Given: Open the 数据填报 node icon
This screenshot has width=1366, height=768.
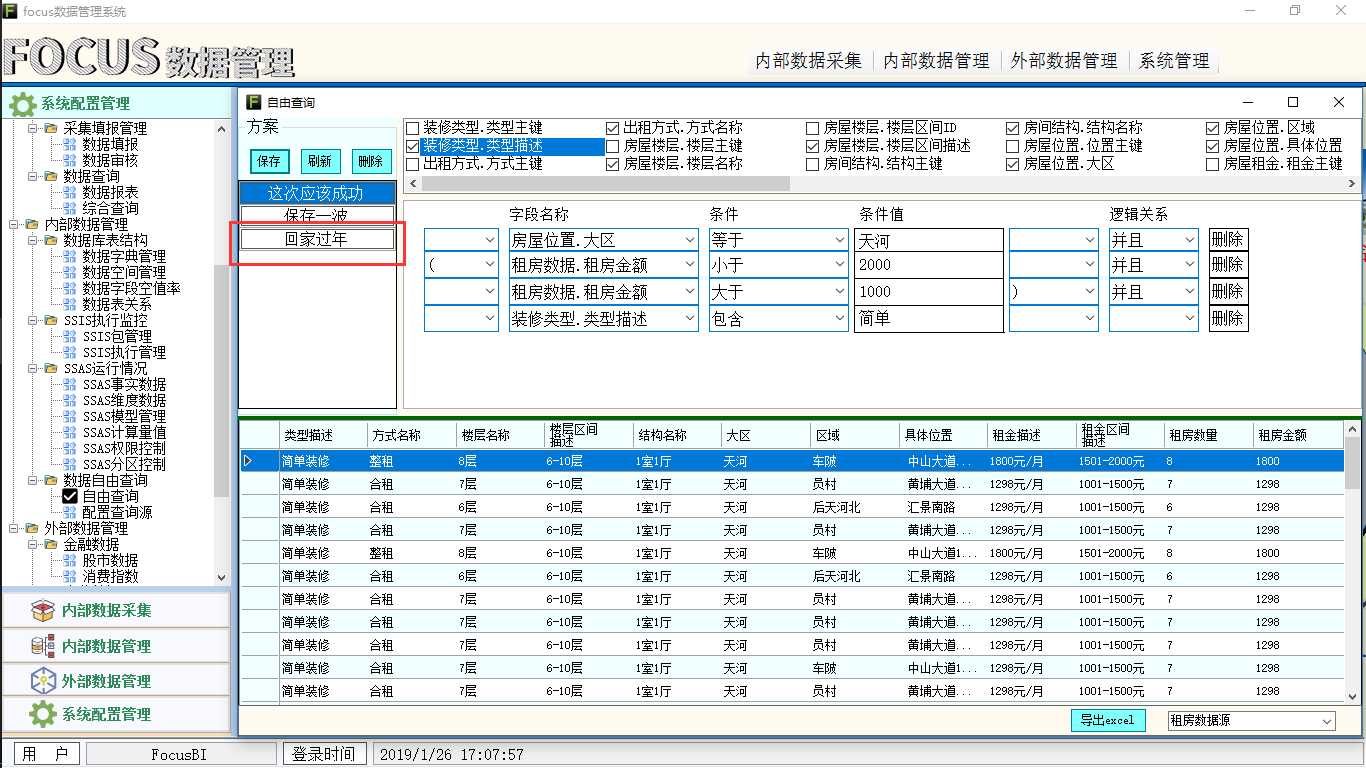Looking at the screenshot, I should (69, 144).
